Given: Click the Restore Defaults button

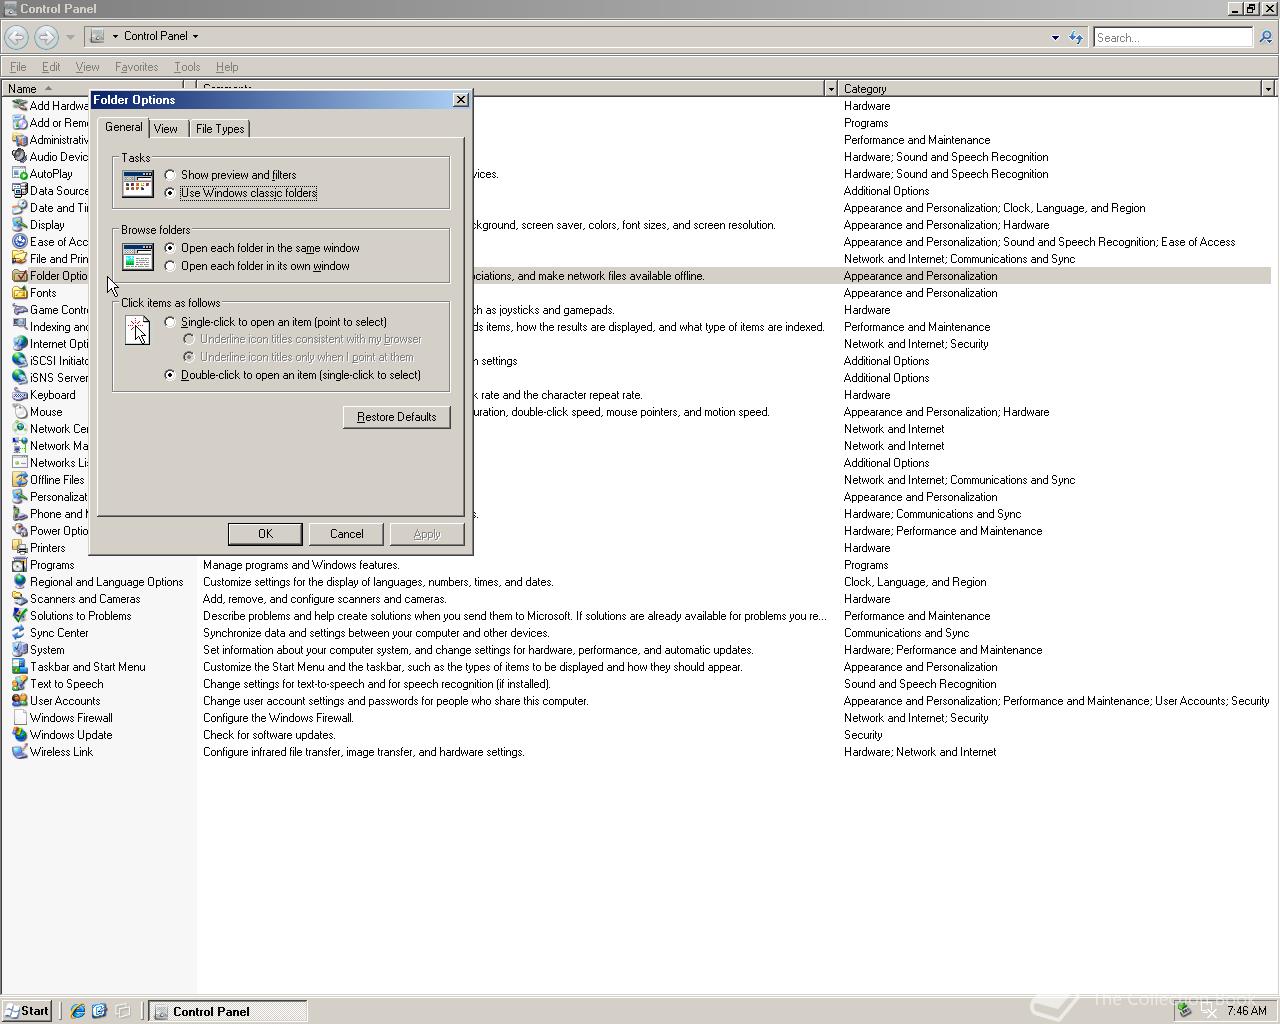Looking at the screenshot, I should pos(396,417).
